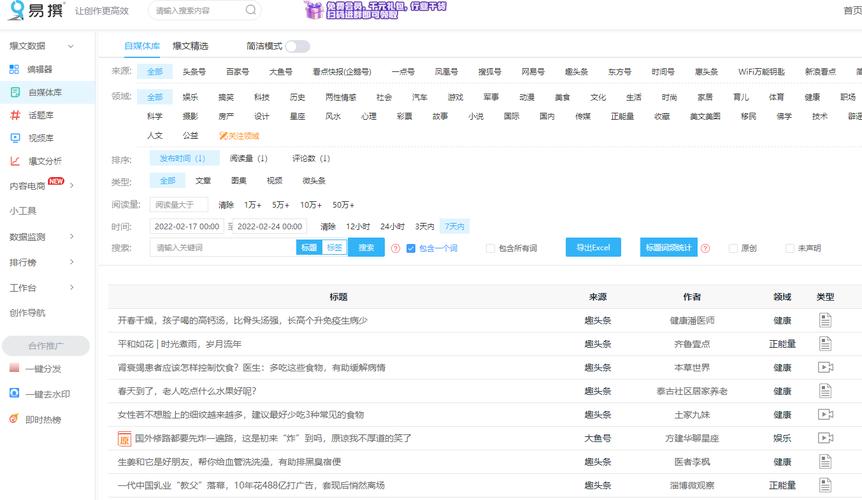Filter source by 百家号

pos(237,71)
